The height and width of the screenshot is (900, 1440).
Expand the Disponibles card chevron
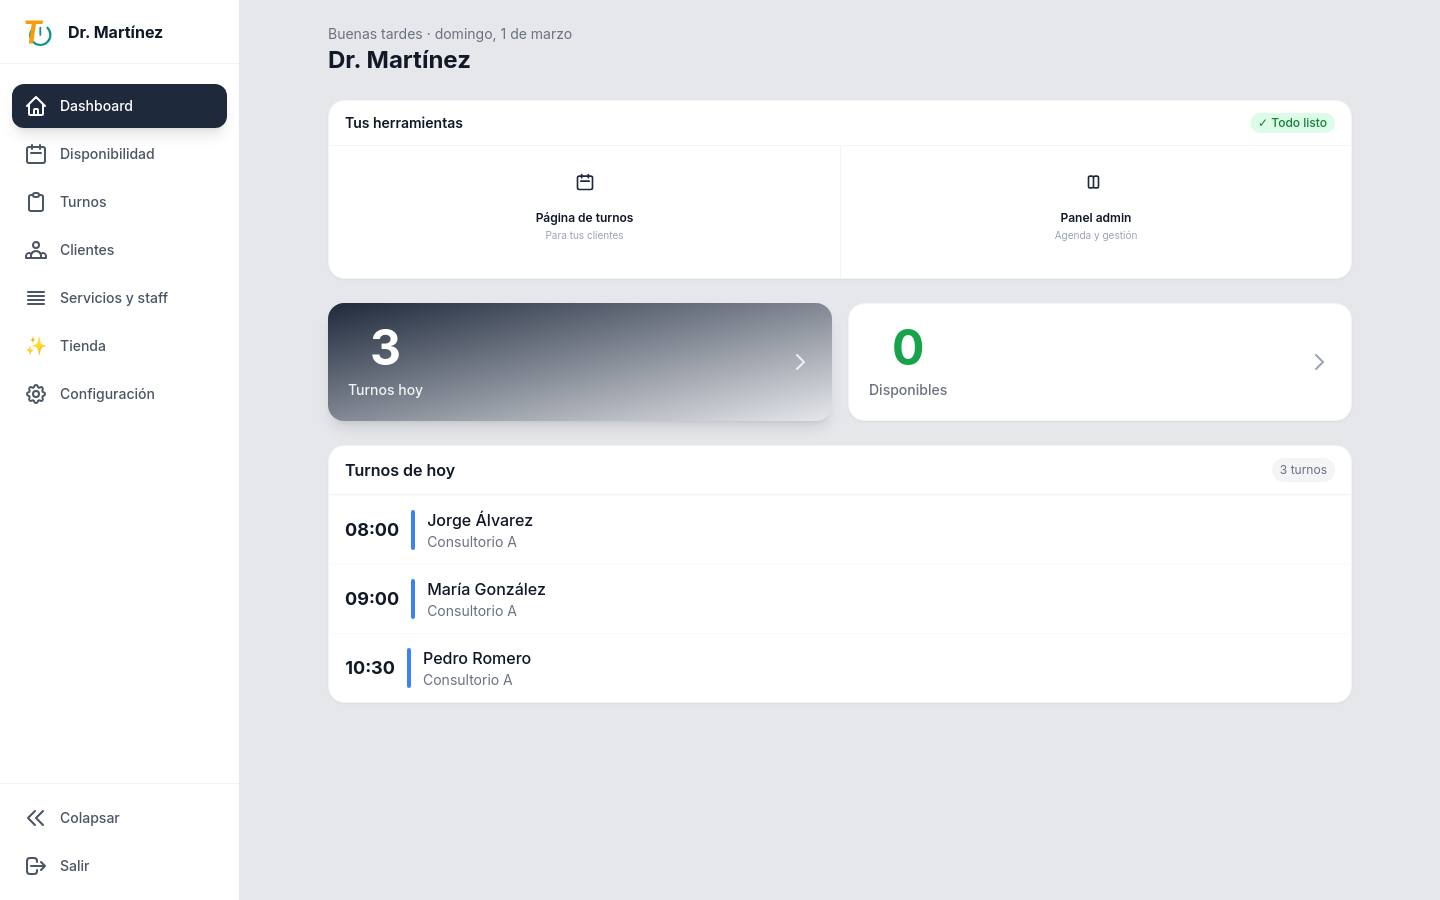tap(1318, 362)
